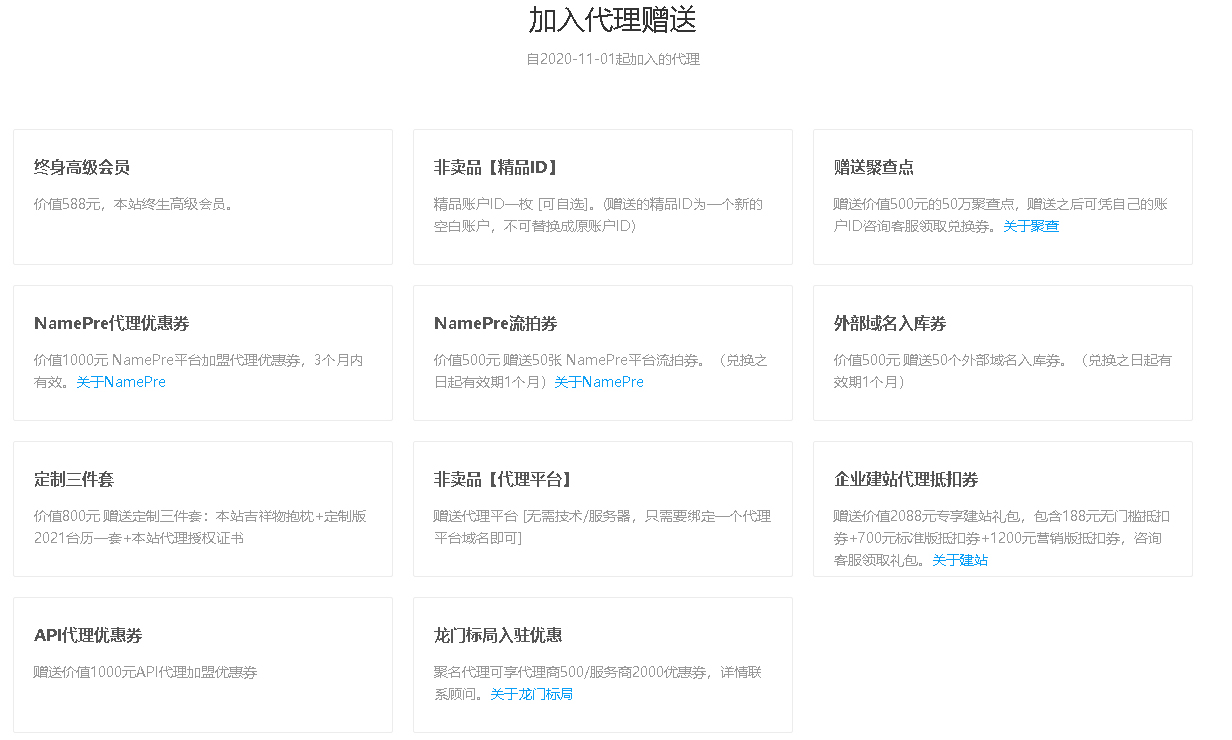1232x740 pixels.
Task: Click the 自2020-11-01起加入的代理 subtitle
Action: tap(613, 59)
